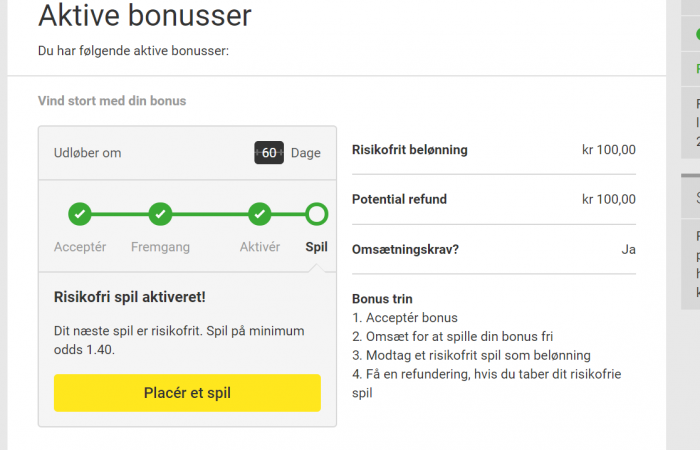700x450 pixels.
Task: Click bonus step 3 Modtag et risikofrit spil
Action: coord(471,355)
